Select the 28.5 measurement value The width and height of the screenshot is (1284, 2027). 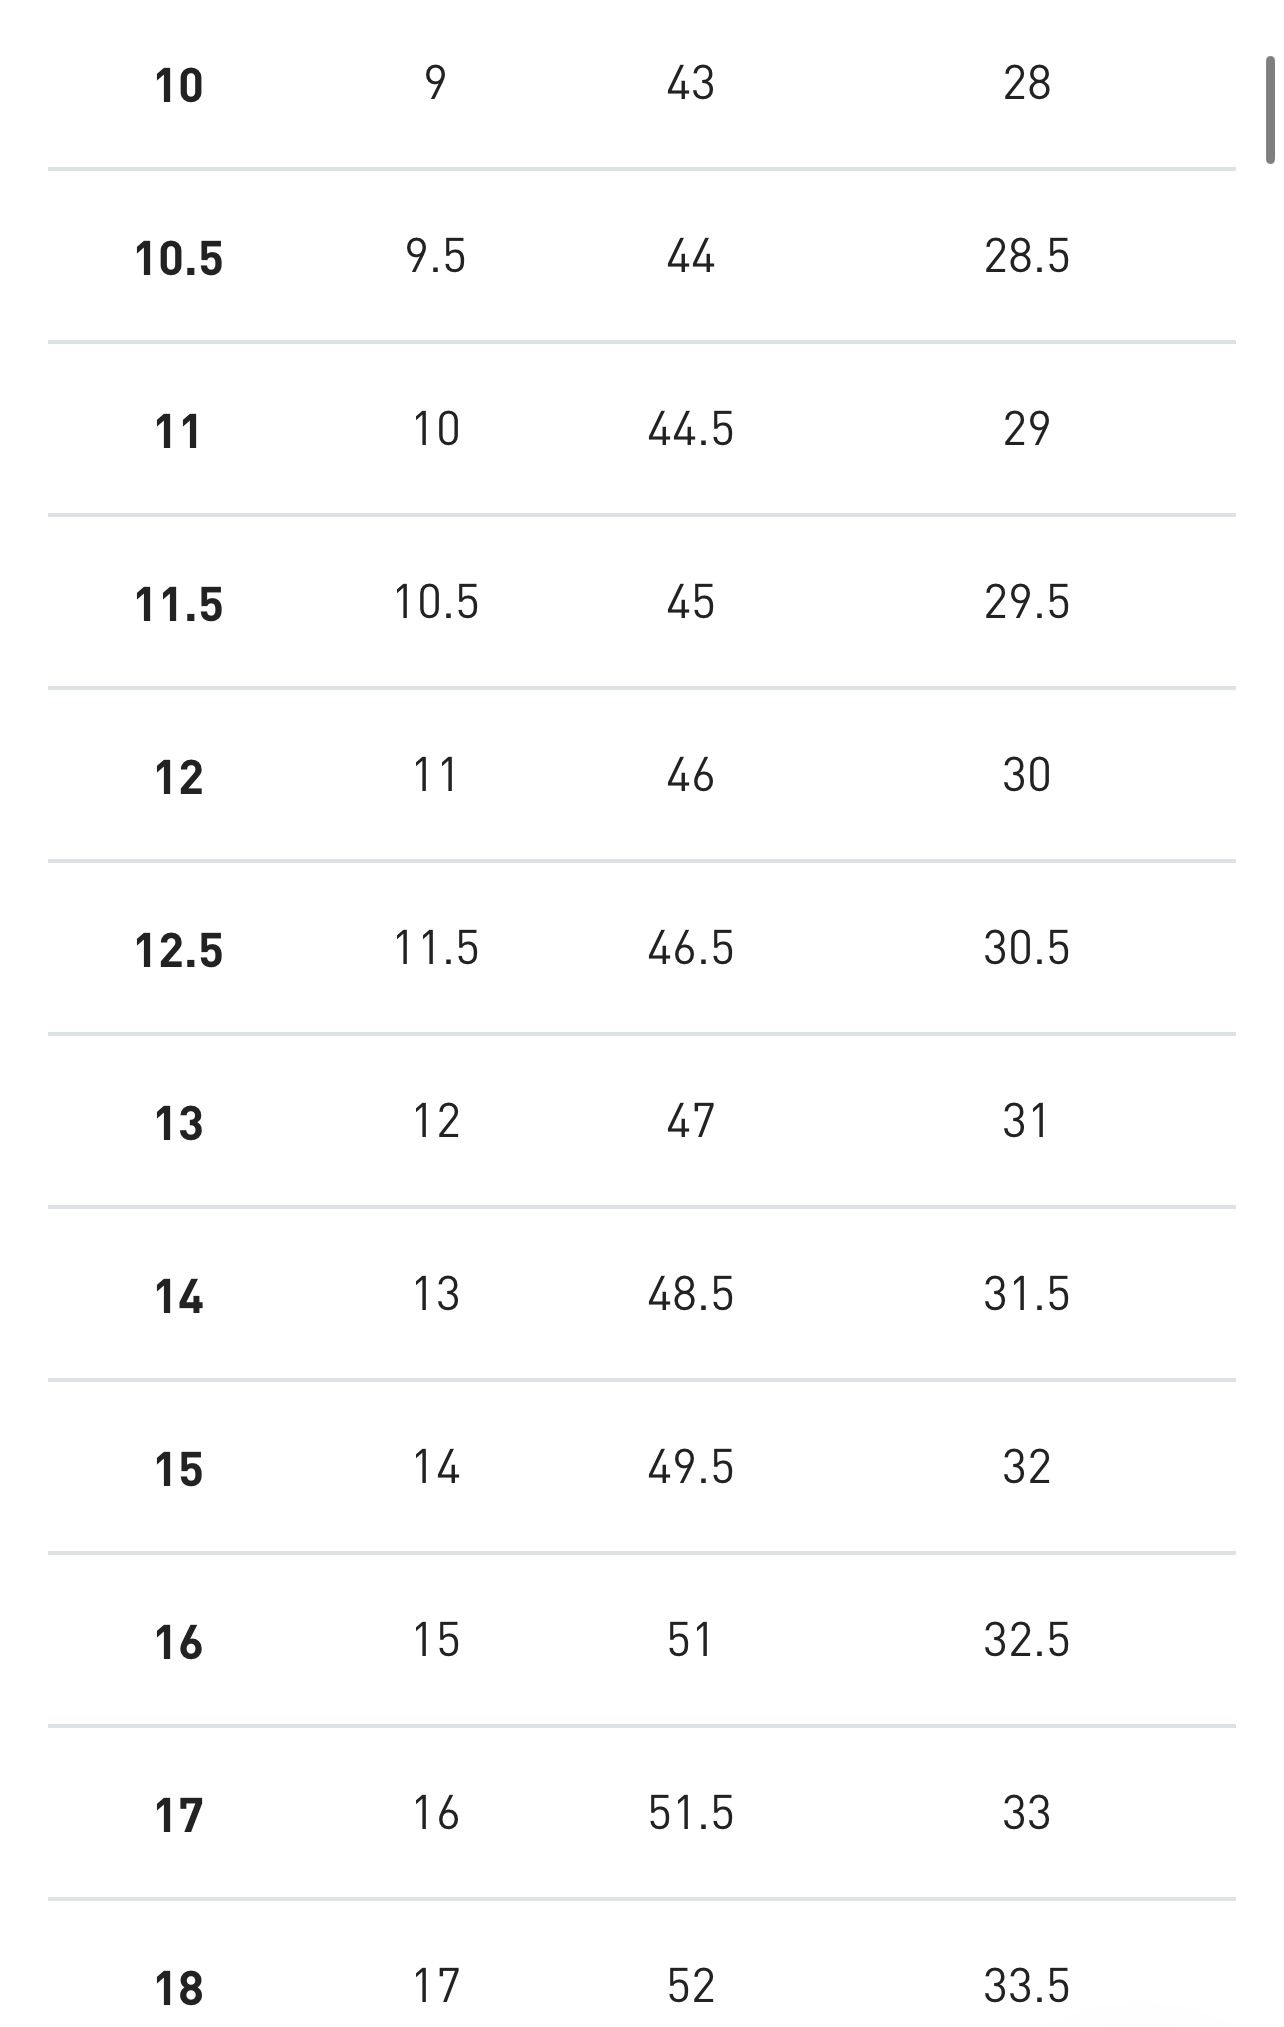(1027, 256)
